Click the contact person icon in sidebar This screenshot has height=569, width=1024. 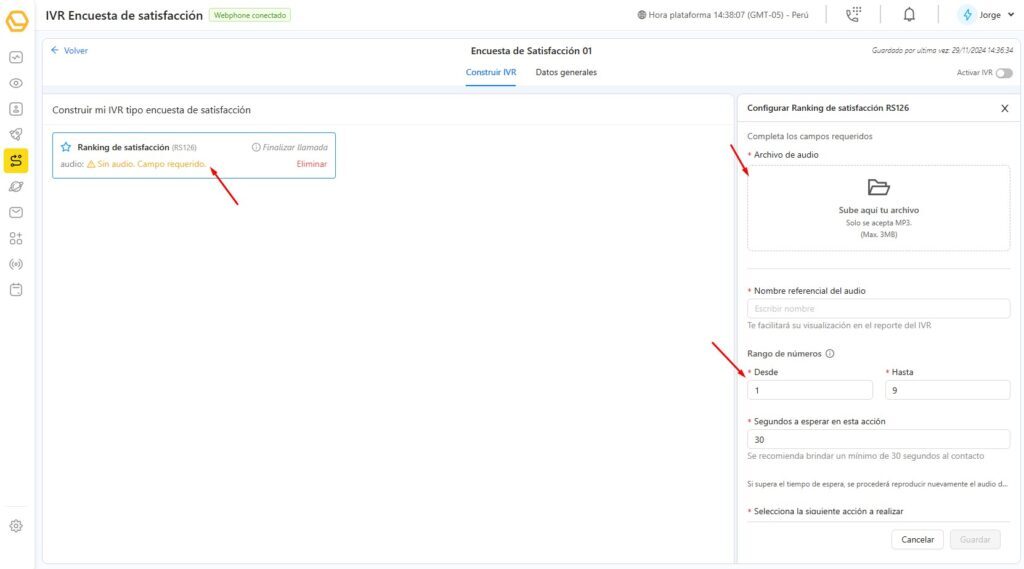coord(16,109)
